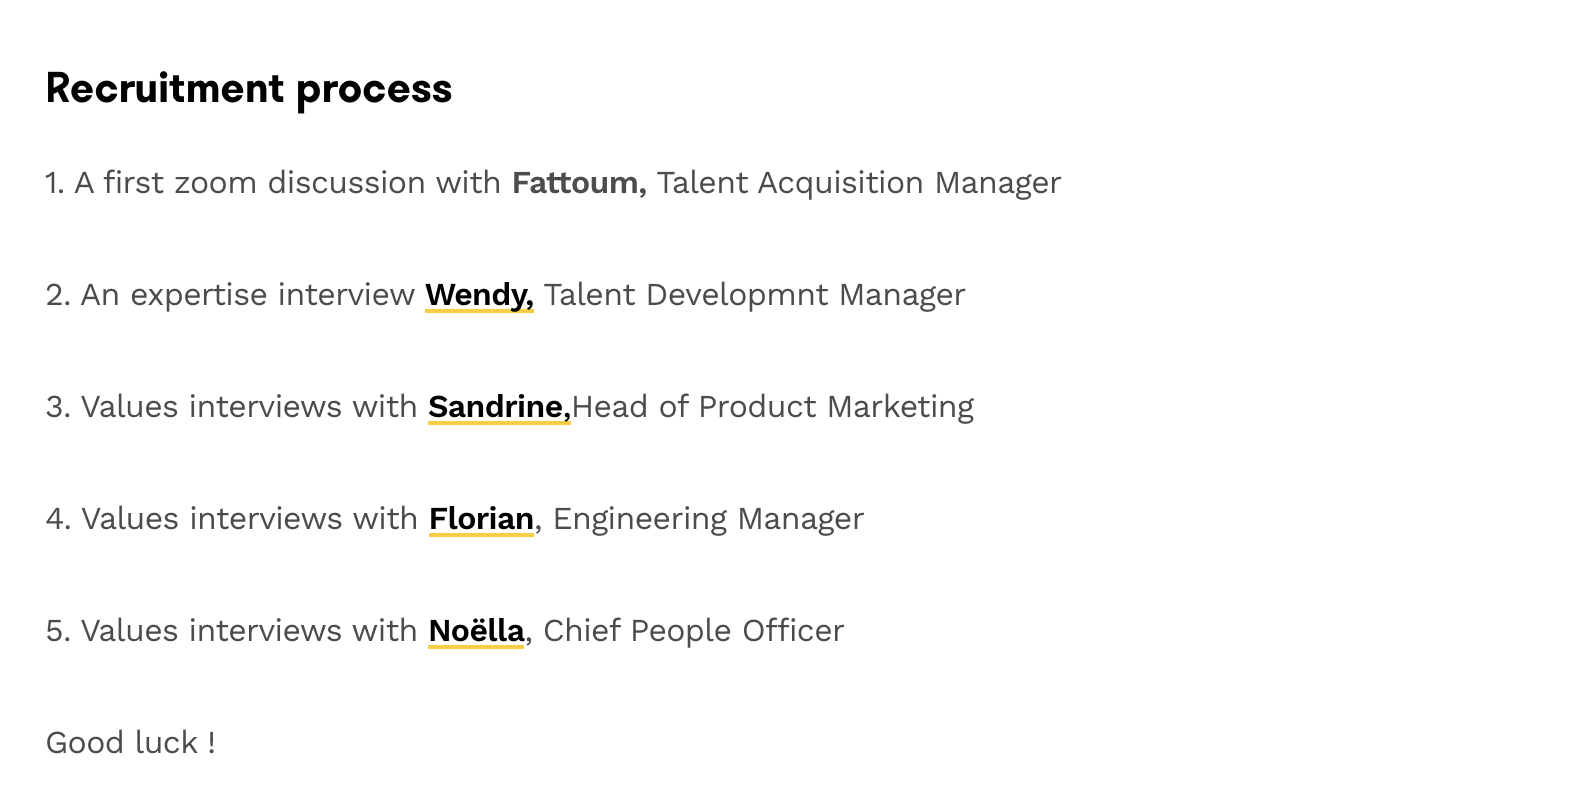This screenshot has height=802, width=1584.
Task: Open the Noëlla link
Action: coord(476,631)
